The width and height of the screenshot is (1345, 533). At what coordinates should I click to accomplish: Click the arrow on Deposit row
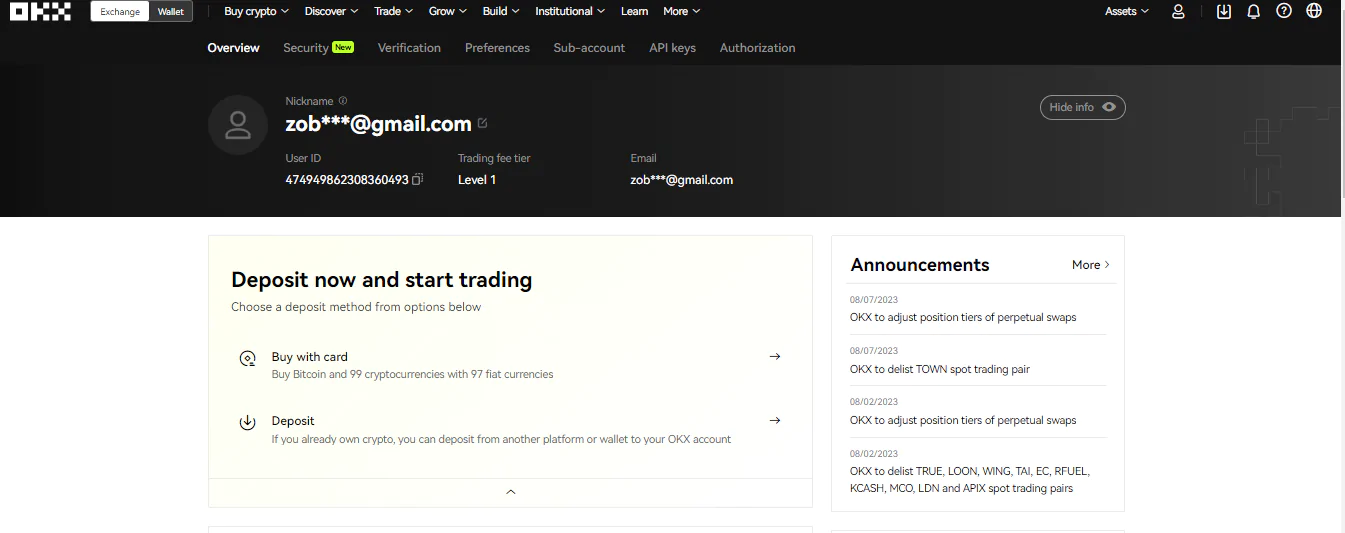click(775, 420)
